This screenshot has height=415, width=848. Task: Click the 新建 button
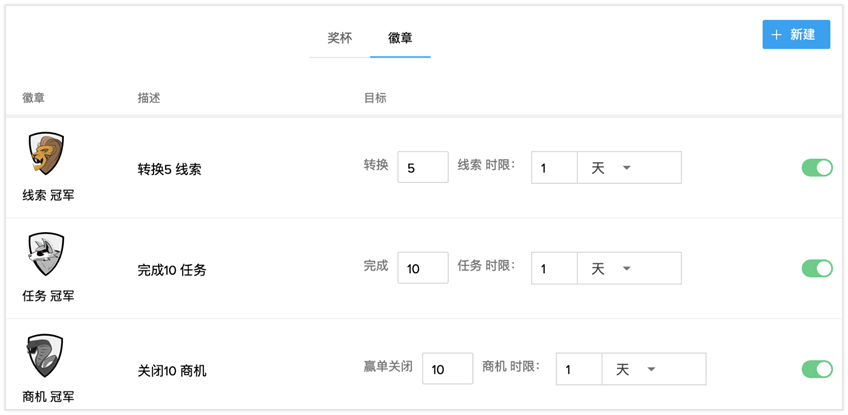click(796, 35)
